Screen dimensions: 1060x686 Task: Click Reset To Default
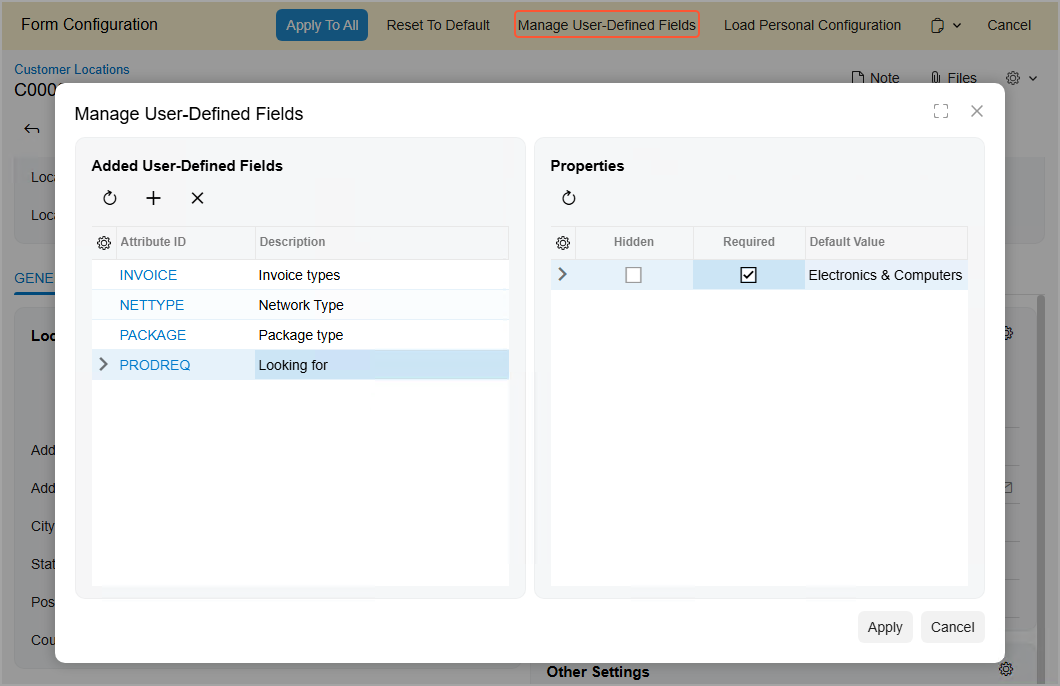(438, 25)
